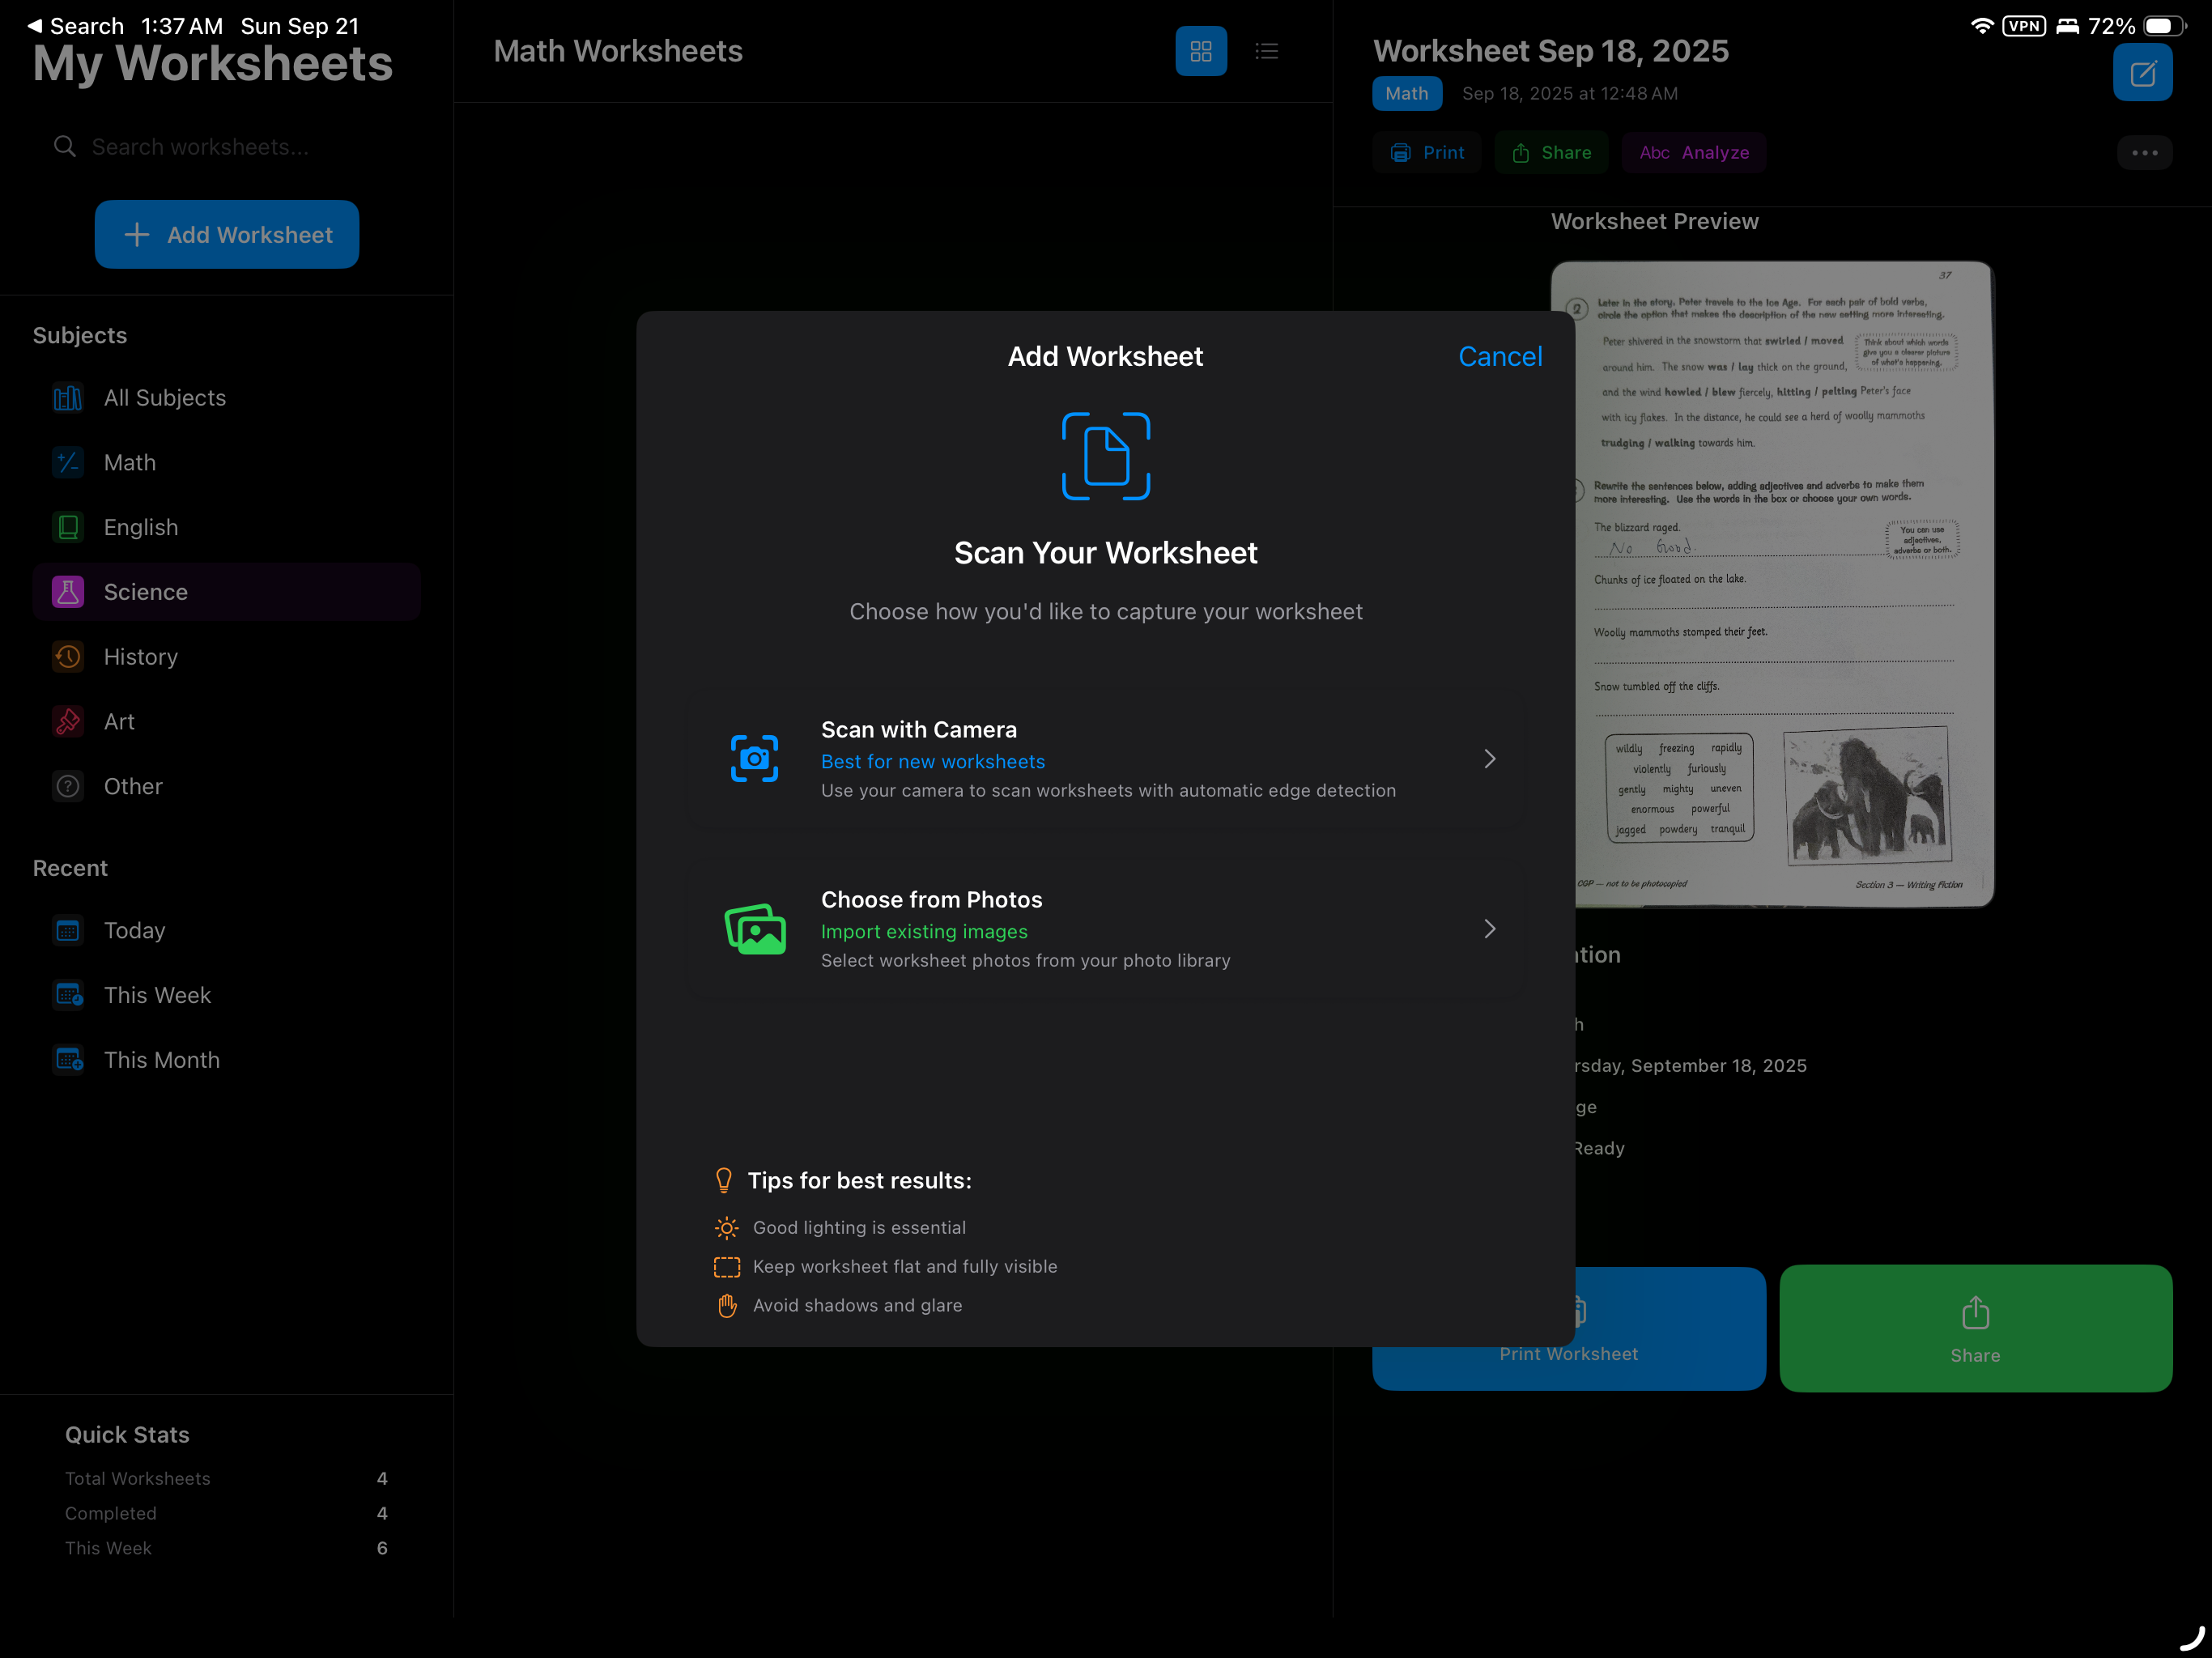The width and height of the screenshot is (2212, 1658).
Task: Open the three-dot more options menu
Action: (x=2144, y=153)
